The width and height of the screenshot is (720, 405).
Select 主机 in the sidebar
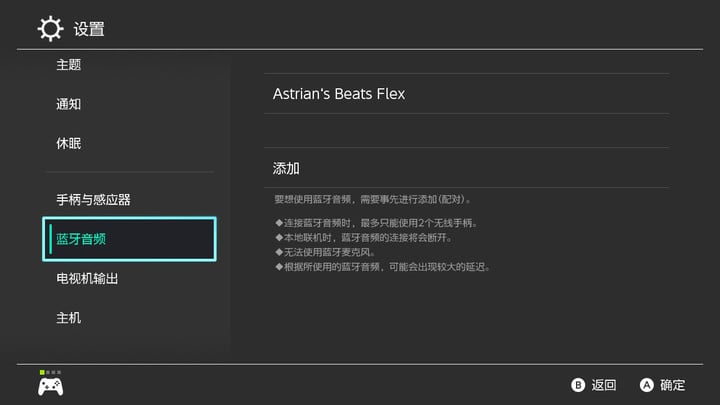[x=68, y=318]
